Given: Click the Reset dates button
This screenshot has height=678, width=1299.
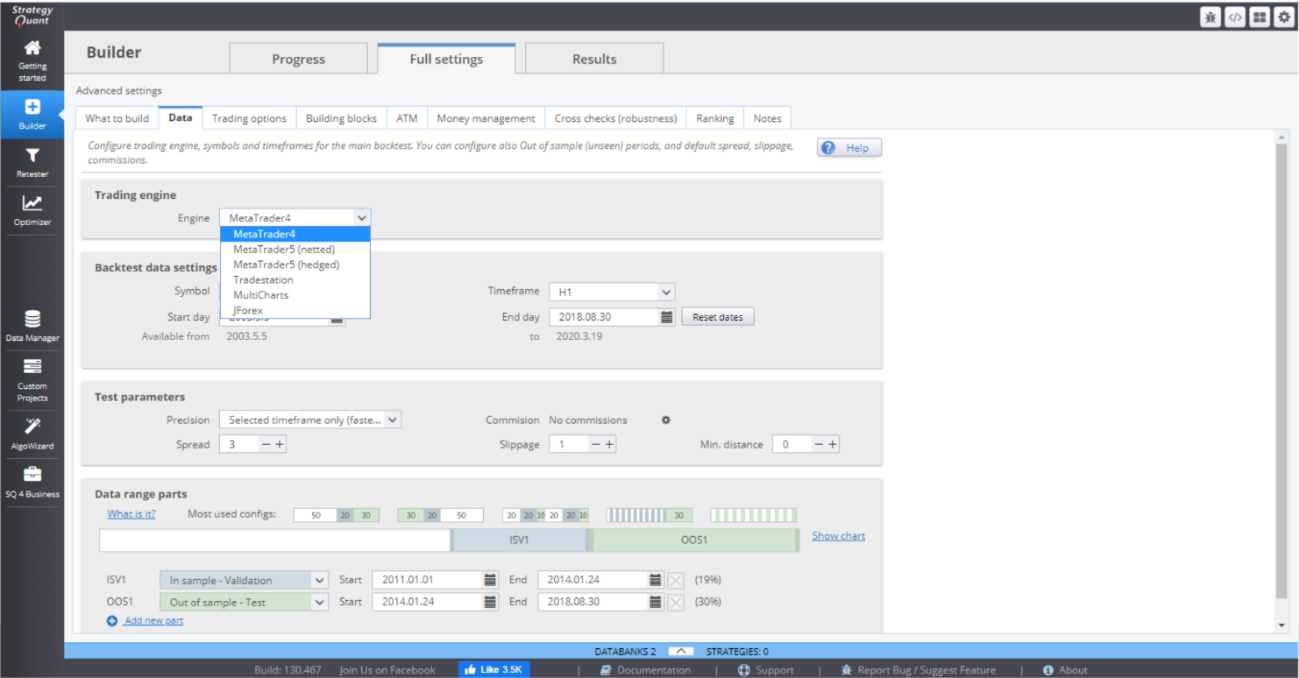Looking at the screenshot, I should coord(718,317).
